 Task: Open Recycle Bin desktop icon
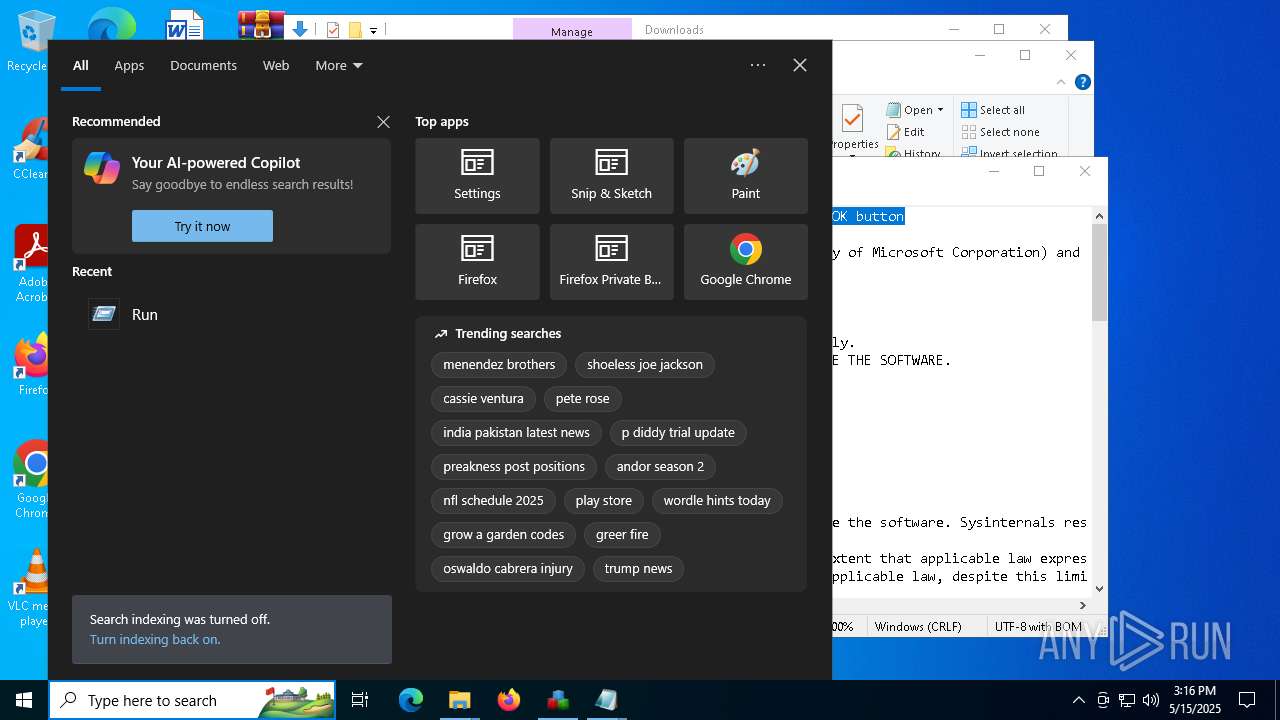tap(32, 42)
